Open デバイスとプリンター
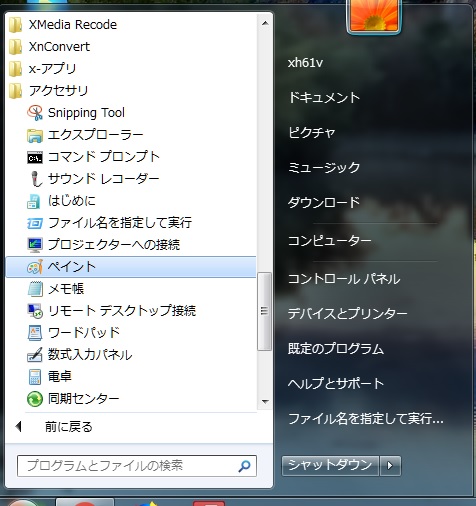This screenshot has width=476, height=506. 347,314
